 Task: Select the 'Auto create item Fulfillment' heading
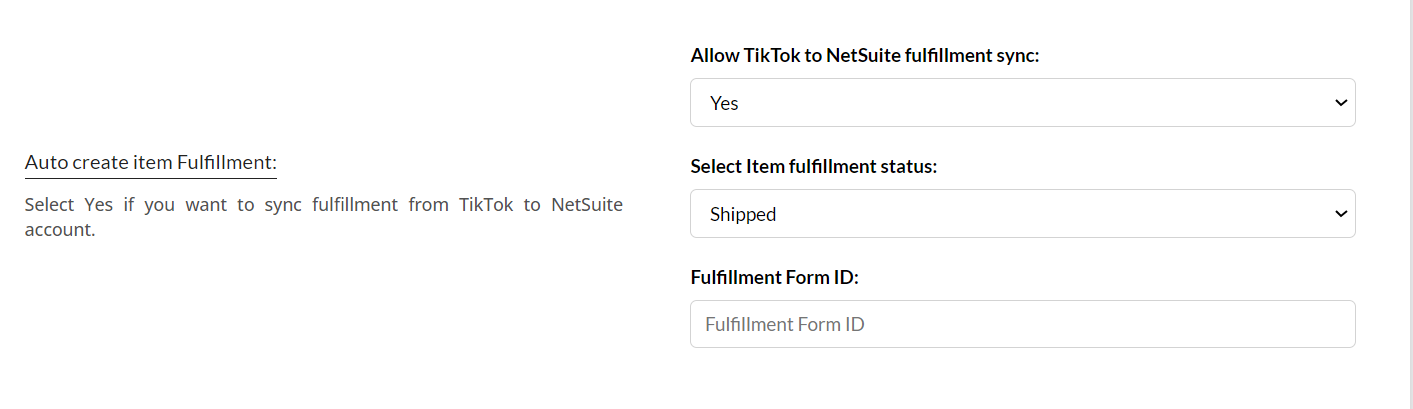click(150, 162)
